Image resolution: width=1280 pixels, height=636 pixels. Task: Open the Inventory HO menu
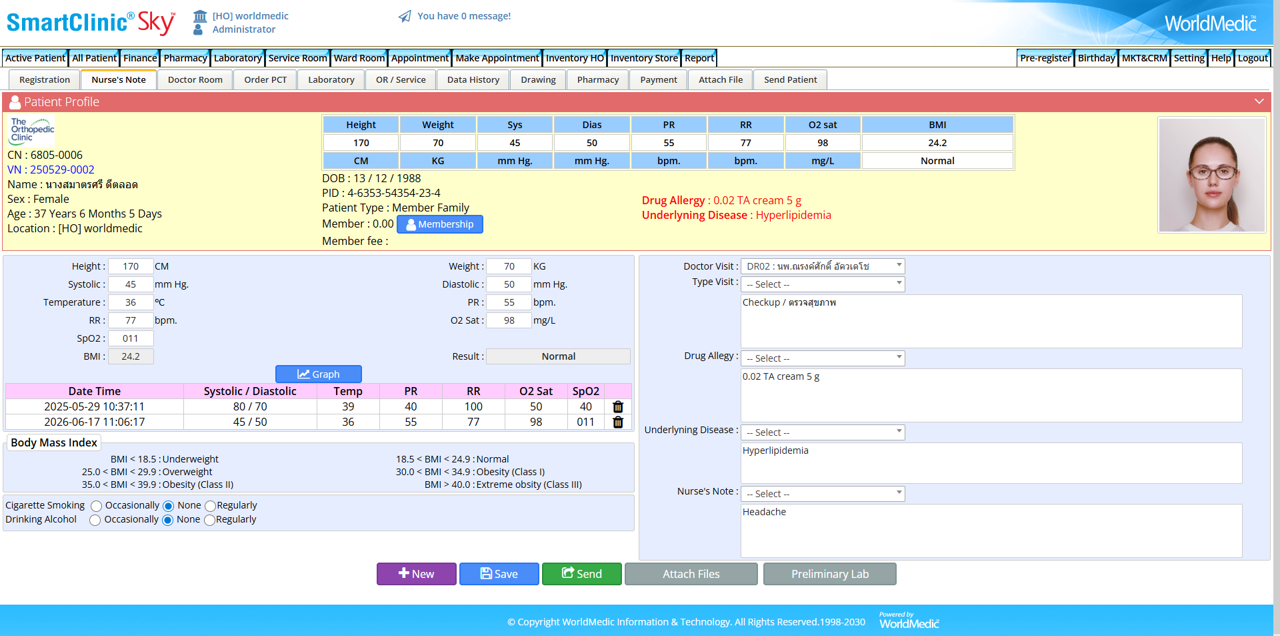(x=575, y=58)
